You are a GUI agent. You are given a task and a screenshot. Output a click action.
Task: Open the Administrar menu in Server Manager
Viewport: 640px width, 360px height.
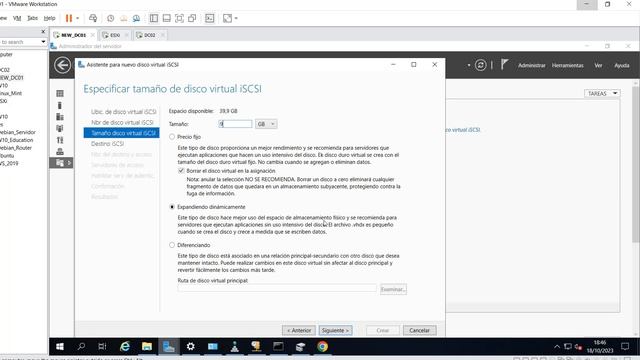point(531,65)
